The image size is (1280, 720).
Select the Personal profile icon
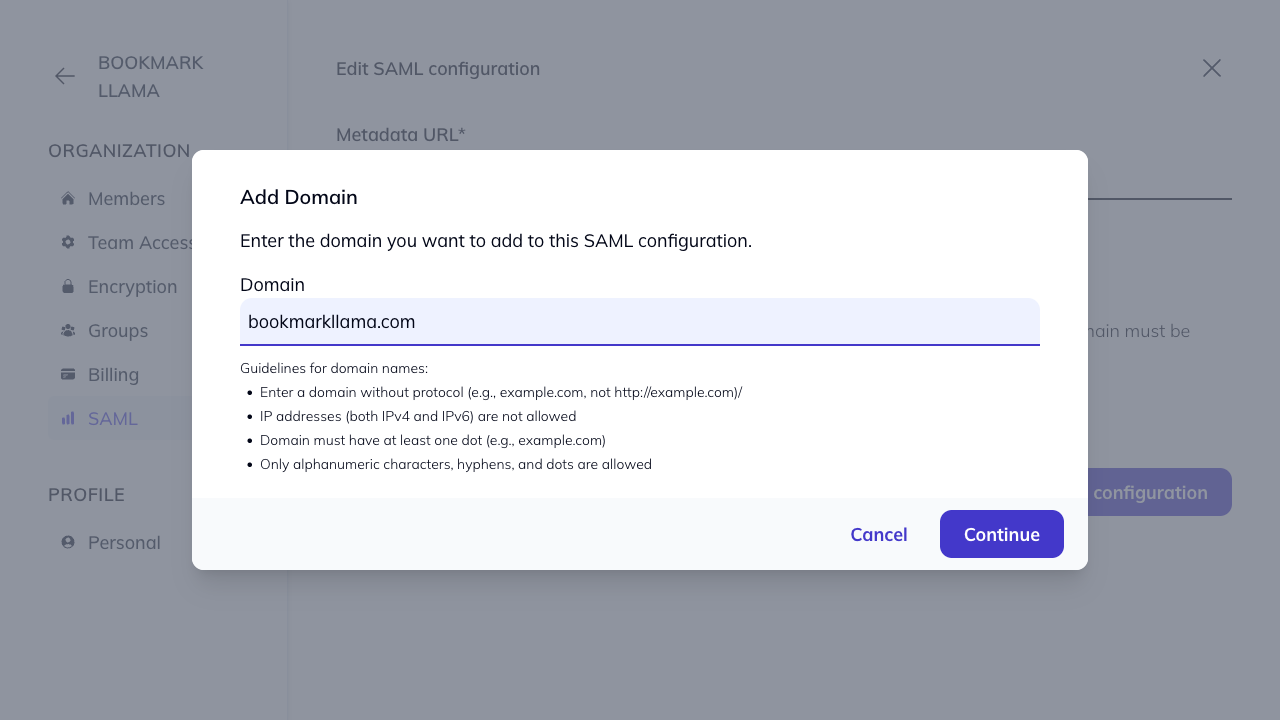[x=66, y=542]
